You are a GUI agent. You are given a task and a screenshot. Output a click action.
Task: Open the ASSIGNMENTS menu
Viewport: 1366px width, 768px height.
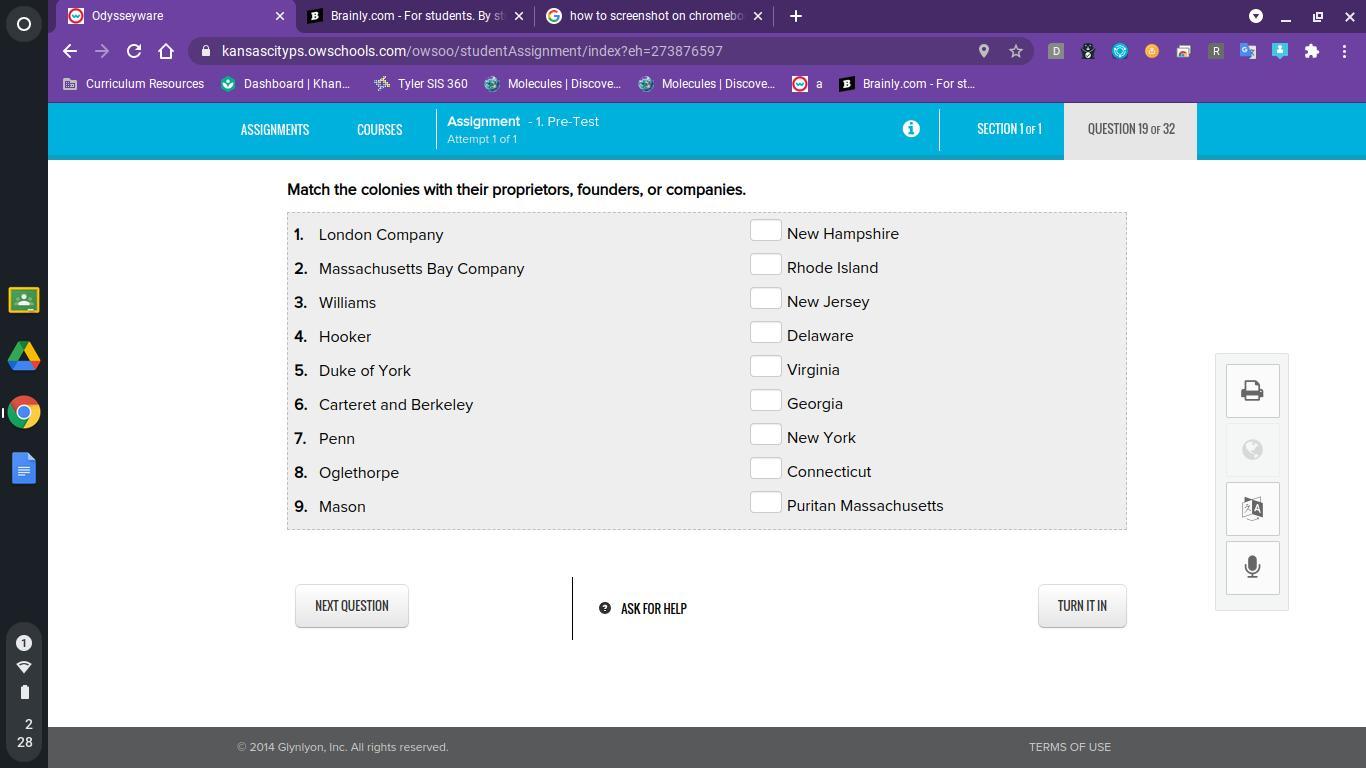[275, 130]
